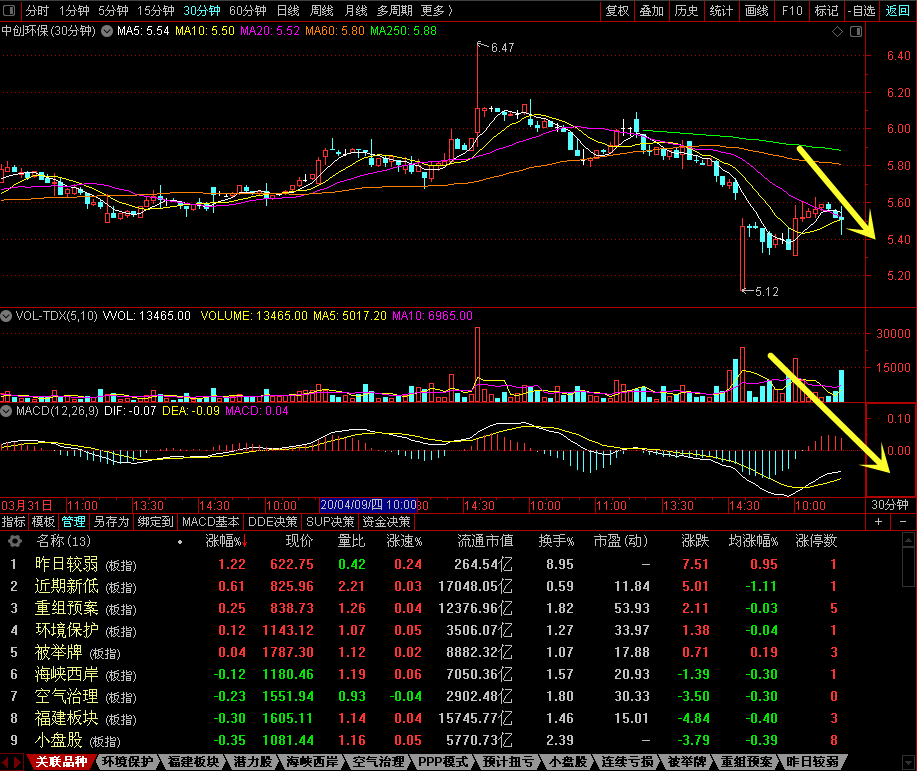Select DDE决策 indicator preset

tap(273, 521)
